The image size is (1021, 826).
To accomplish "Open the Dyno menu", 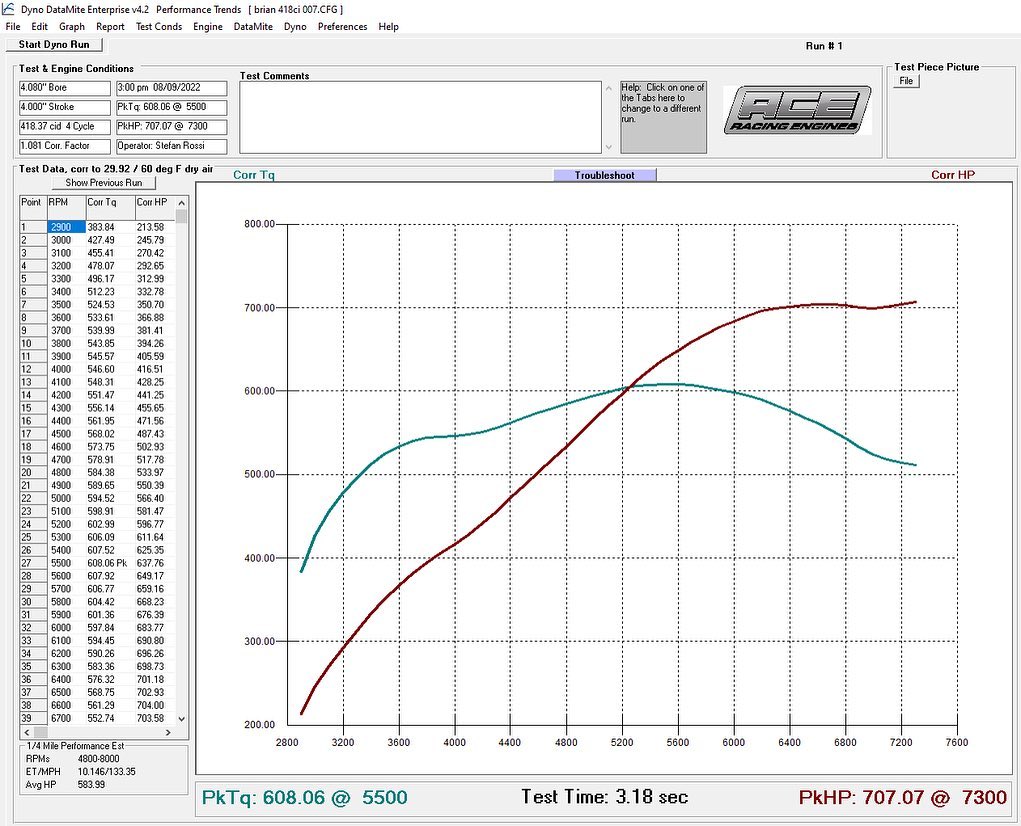I will (295, 27).
